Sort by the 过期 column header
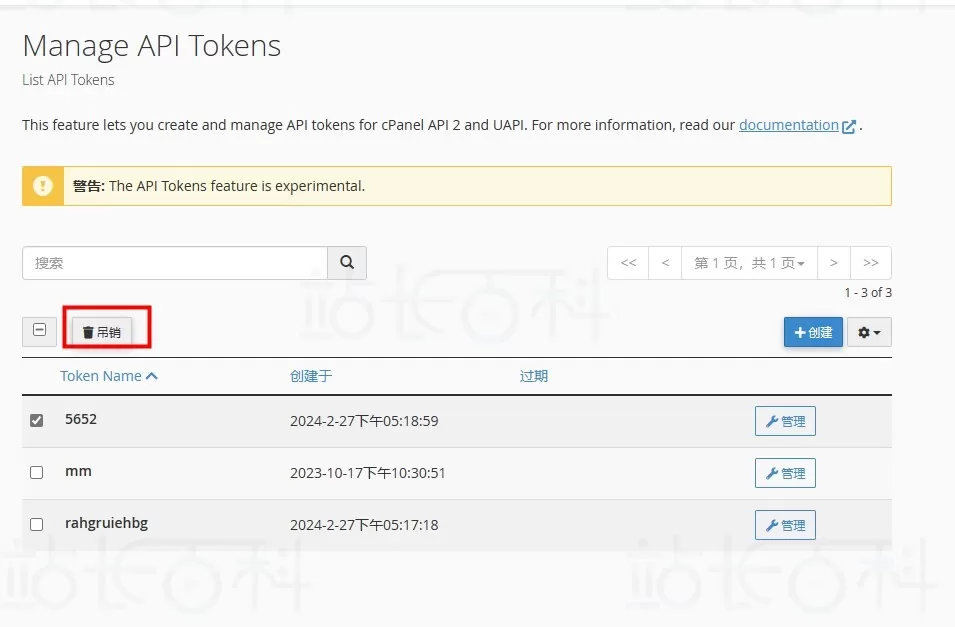955x627 pixels. tap(533, 376)
